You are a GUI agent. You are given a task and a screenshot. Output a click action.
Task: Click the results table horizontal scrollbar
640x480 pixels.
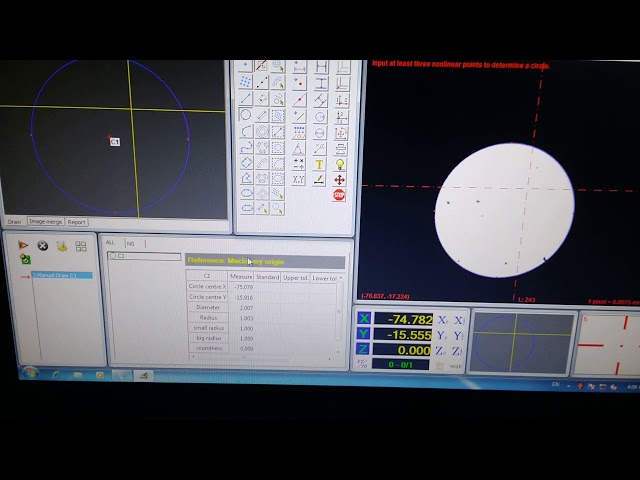point(261,358)
